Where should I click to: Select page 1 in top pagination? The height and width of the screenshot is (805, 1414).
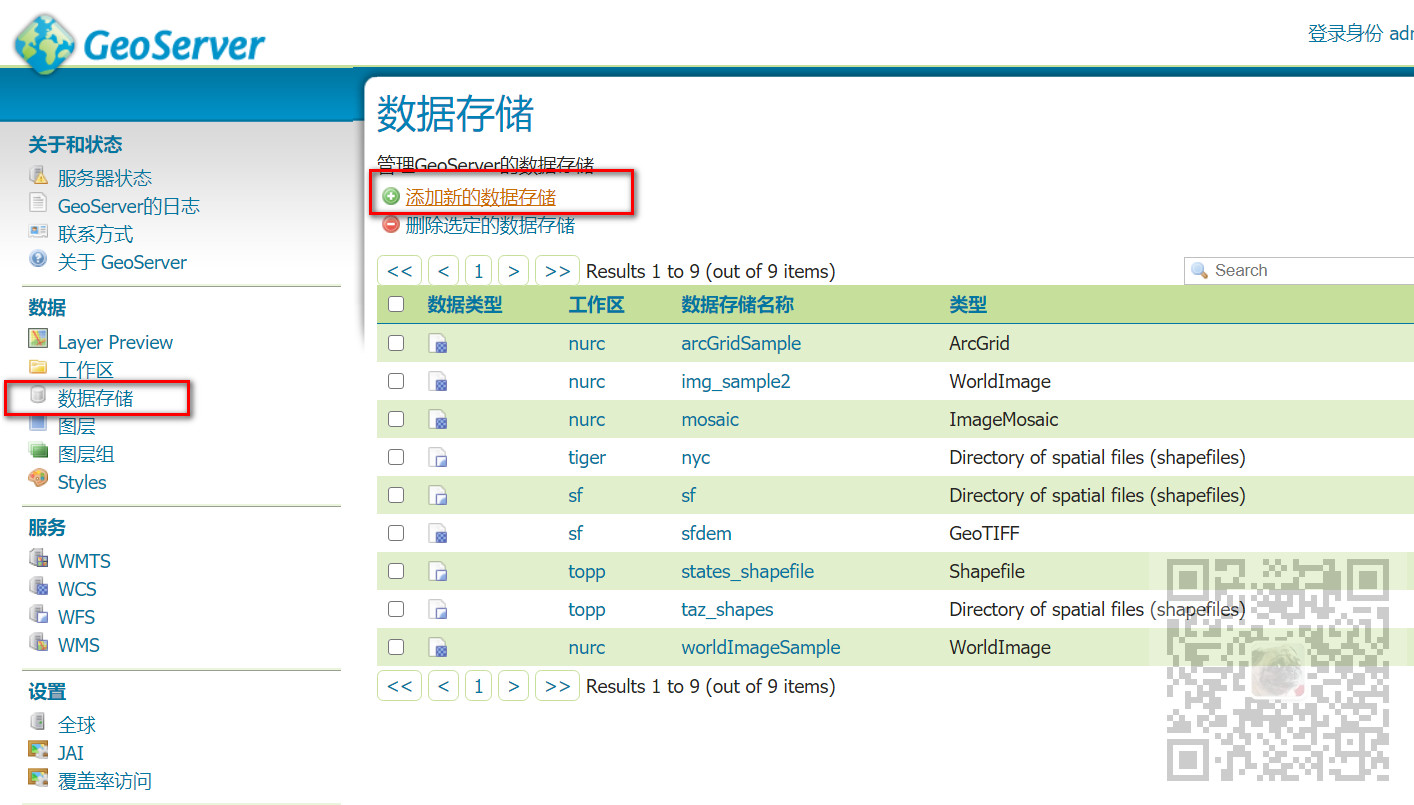tap(479, 271)
